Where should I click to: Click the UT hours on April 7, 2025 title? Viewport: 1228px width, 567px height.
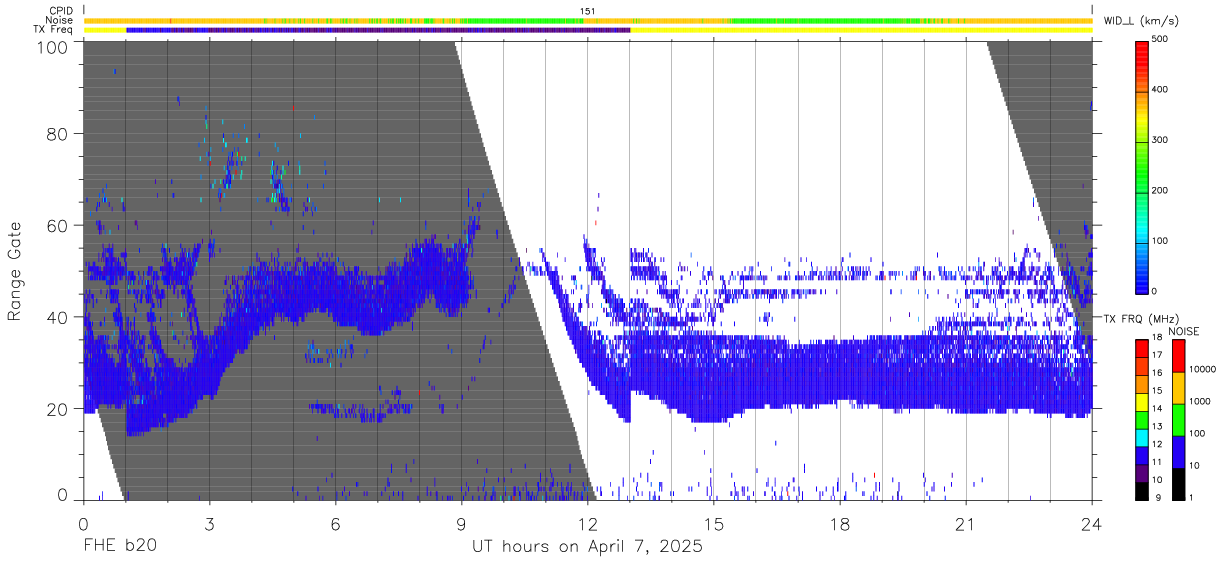click(x=588, y=547)
